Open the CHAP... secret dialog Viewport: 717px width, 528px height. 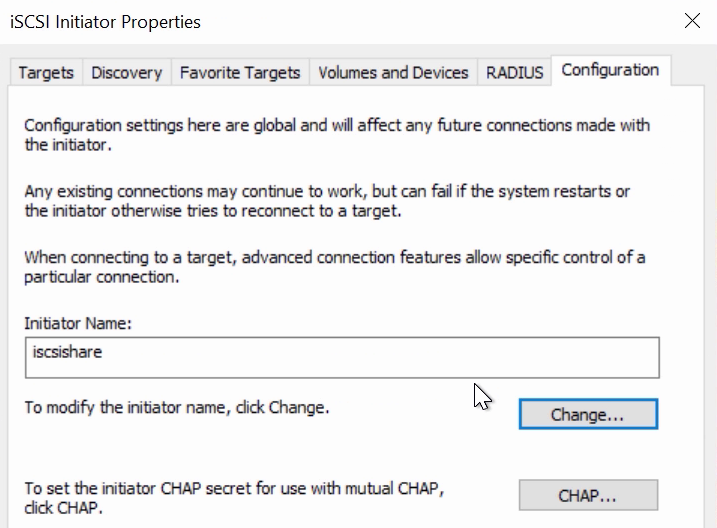589,495
